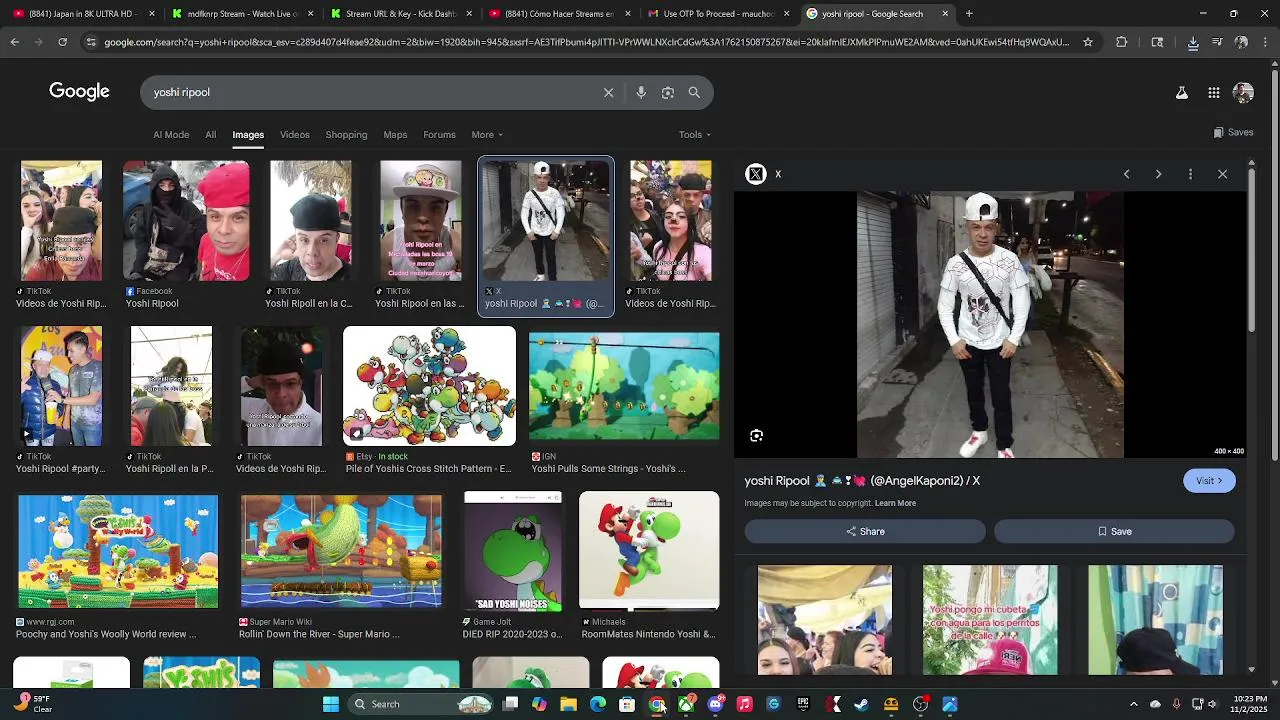Open the Chrome three-dot menu

coord(1267,42)
